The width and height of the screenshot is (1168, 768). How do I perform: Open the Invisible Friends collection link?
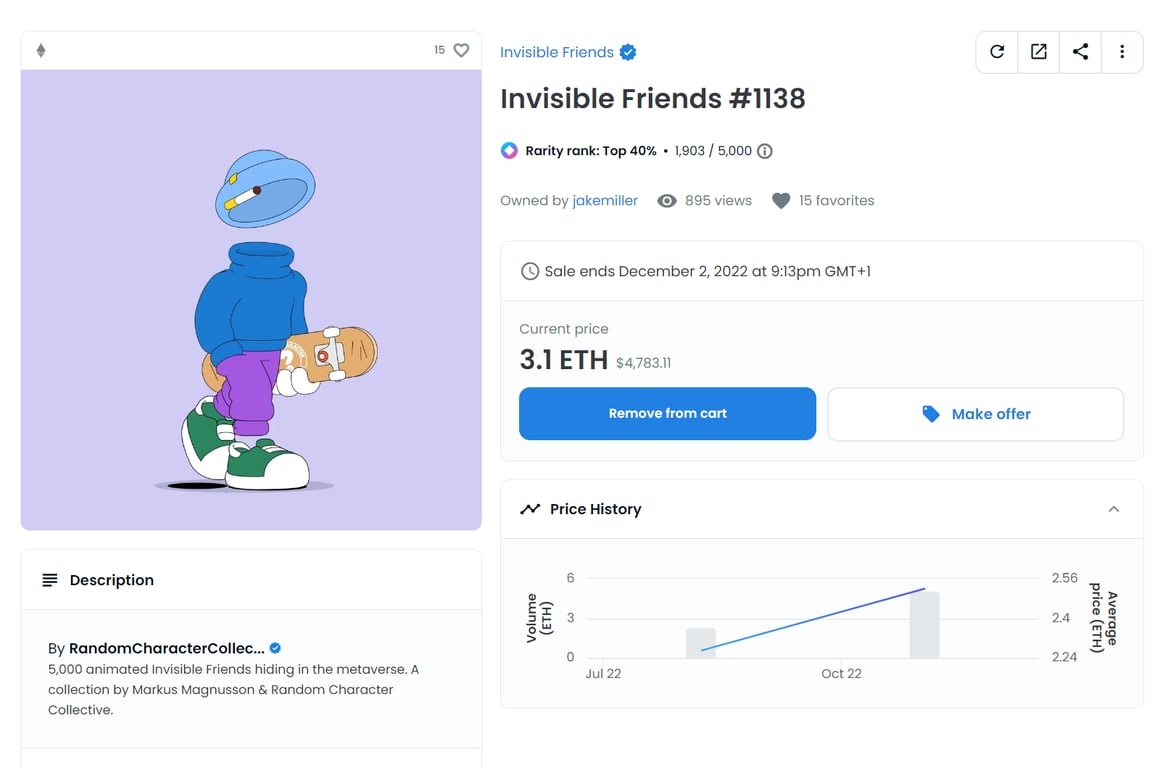(x=557, y=52)
